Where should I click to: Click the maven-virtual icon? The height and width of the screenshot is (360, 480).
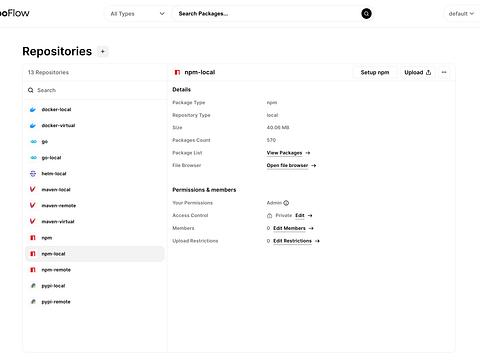click(32, 221)
